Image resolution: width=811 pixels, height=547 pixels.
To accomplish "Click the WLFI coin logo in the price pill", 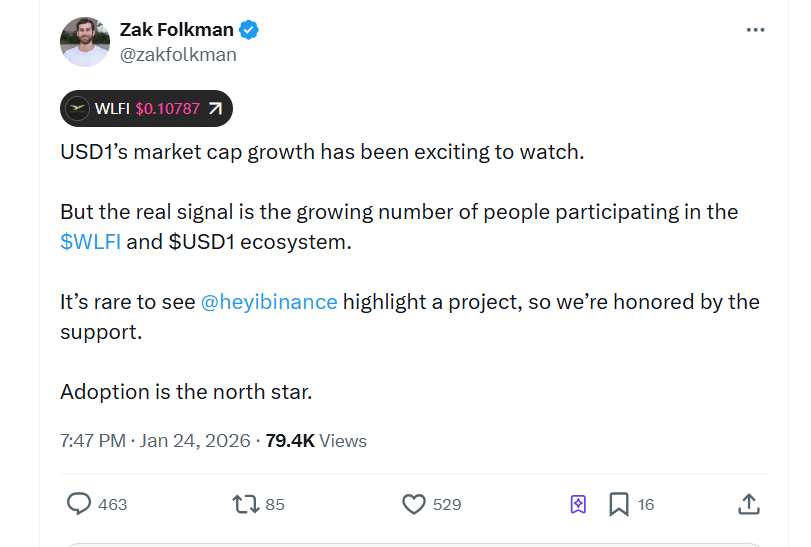I will pos(78,109).
